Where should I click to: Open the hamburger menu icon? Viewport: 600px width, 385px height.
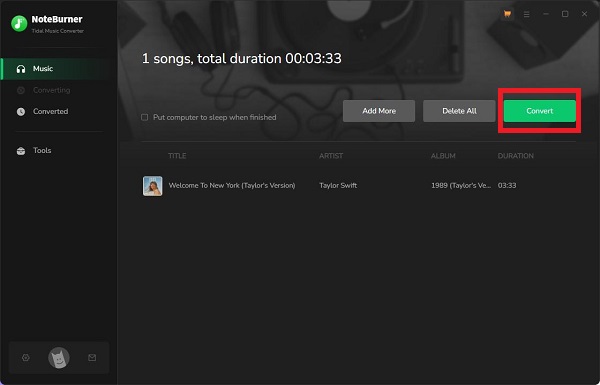pos(527,14)
